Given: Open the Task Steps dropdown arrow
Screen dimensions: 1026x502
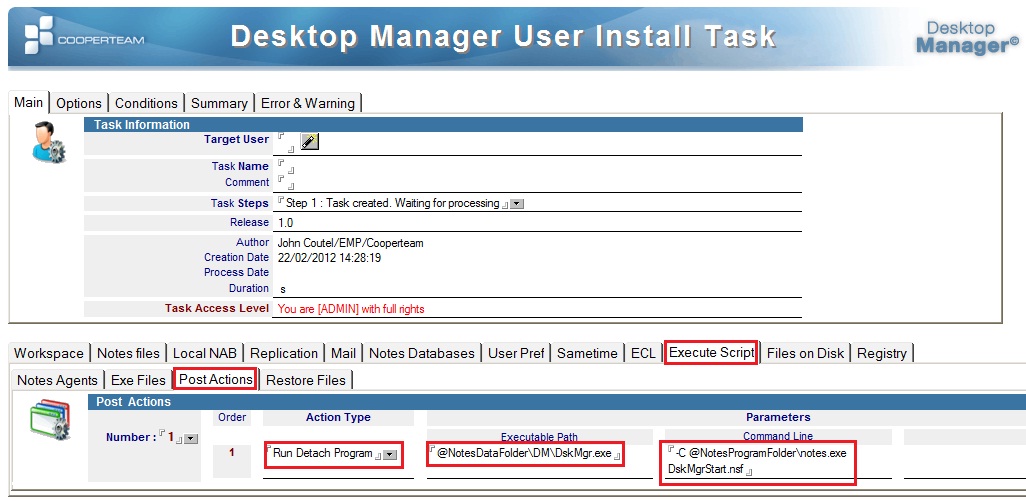Looking at the screenshot, I should coord(517,204).
